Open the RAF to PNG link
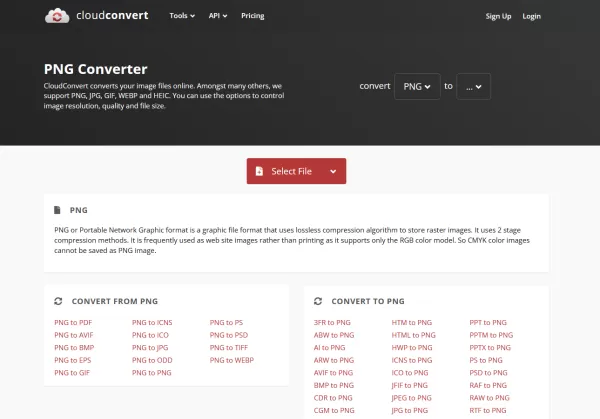This screenshot has width=600, height=419. click(488, 386)
